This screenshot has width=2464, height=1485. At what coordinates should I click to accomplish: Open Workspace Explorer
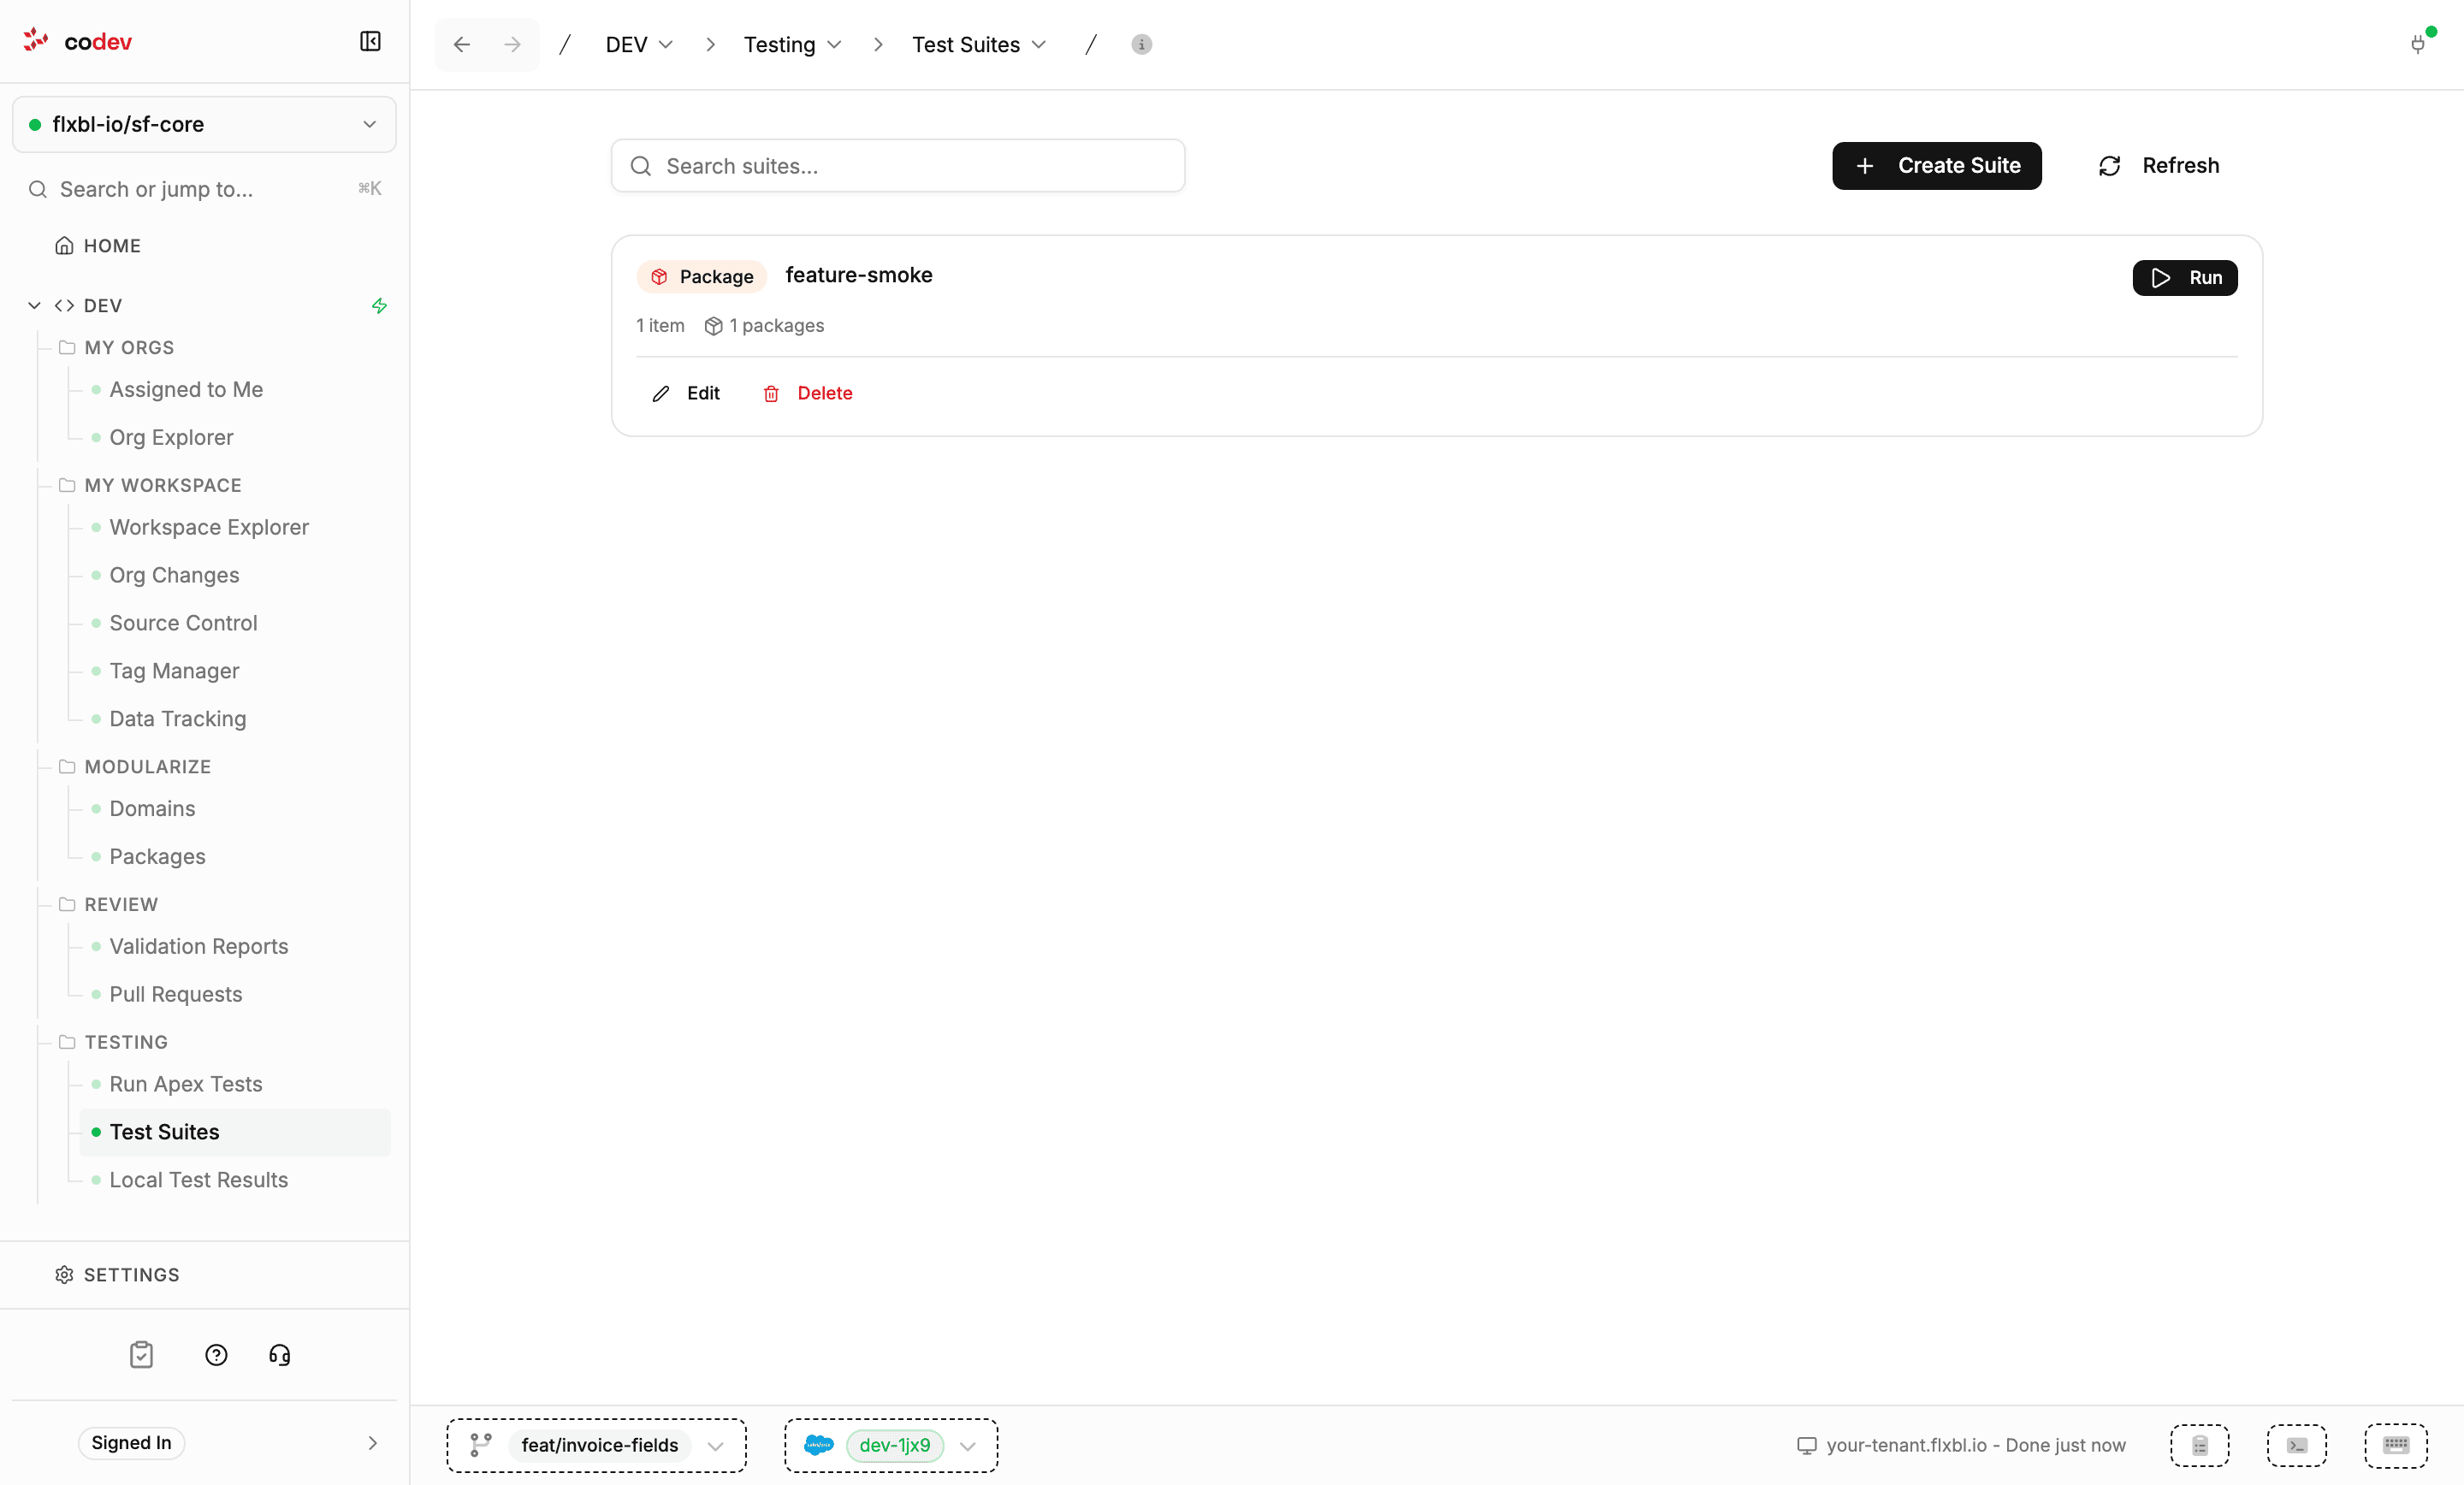209,527
